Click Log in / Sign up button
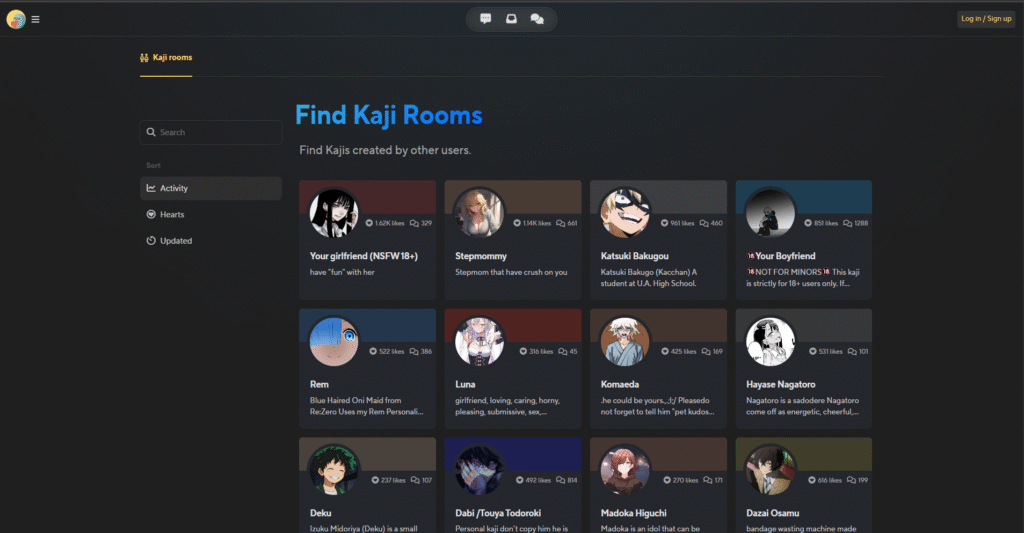 point(986,19)
